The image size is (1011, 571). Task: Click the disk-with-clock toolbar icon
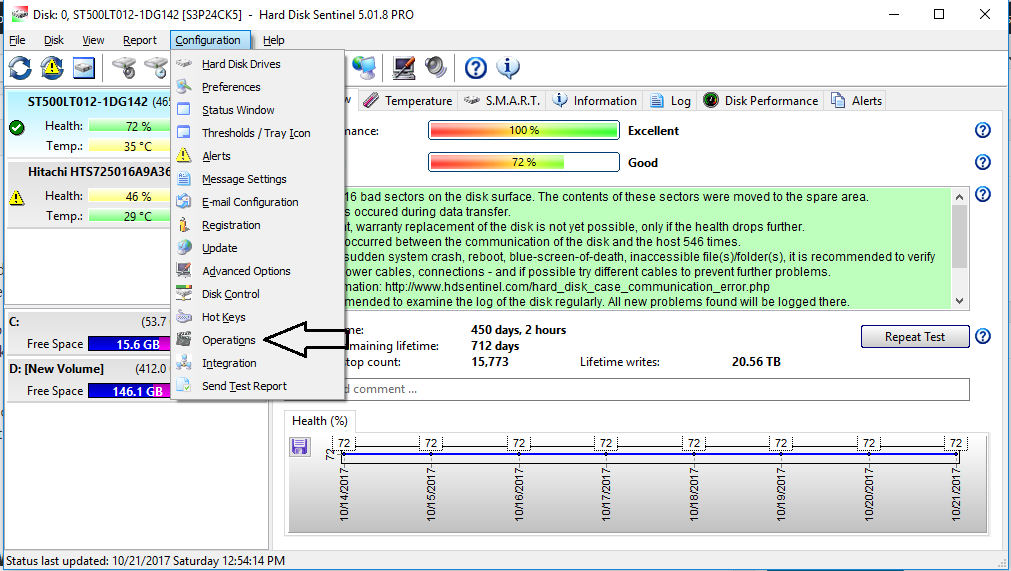point(157,67)
